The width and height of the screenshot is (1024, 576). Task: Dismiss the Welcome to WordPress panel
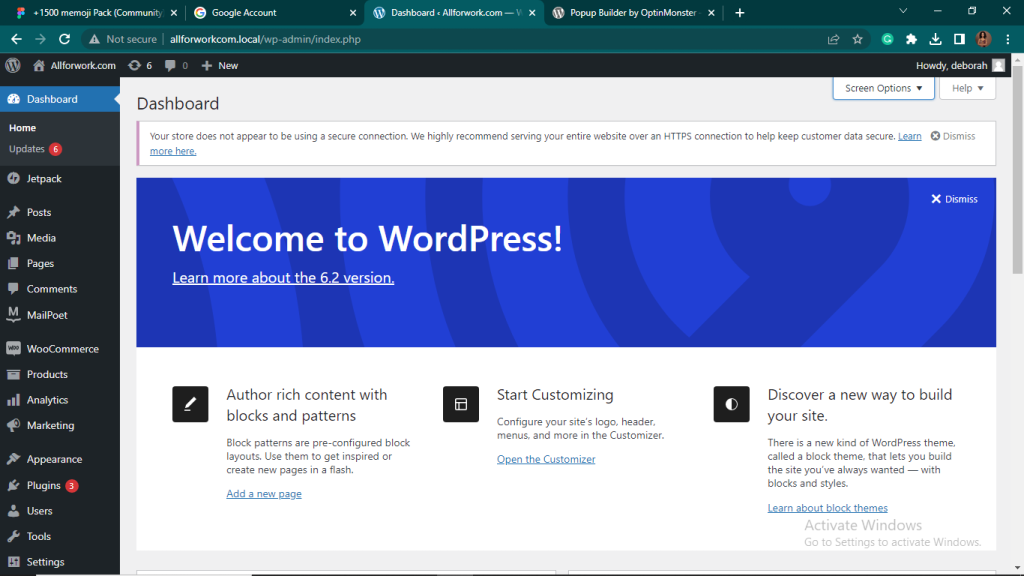pos(954,199)
